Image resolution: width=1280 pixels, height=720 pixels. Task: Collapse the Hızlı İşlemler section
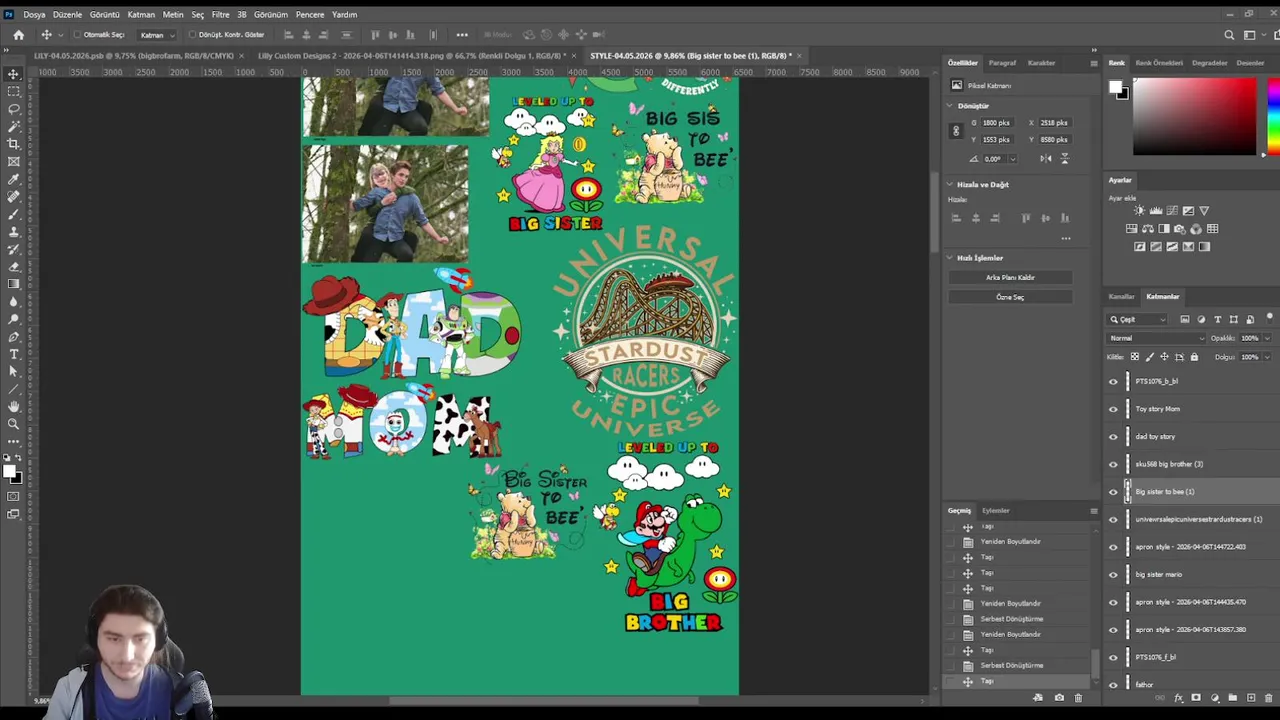point(950,258)
